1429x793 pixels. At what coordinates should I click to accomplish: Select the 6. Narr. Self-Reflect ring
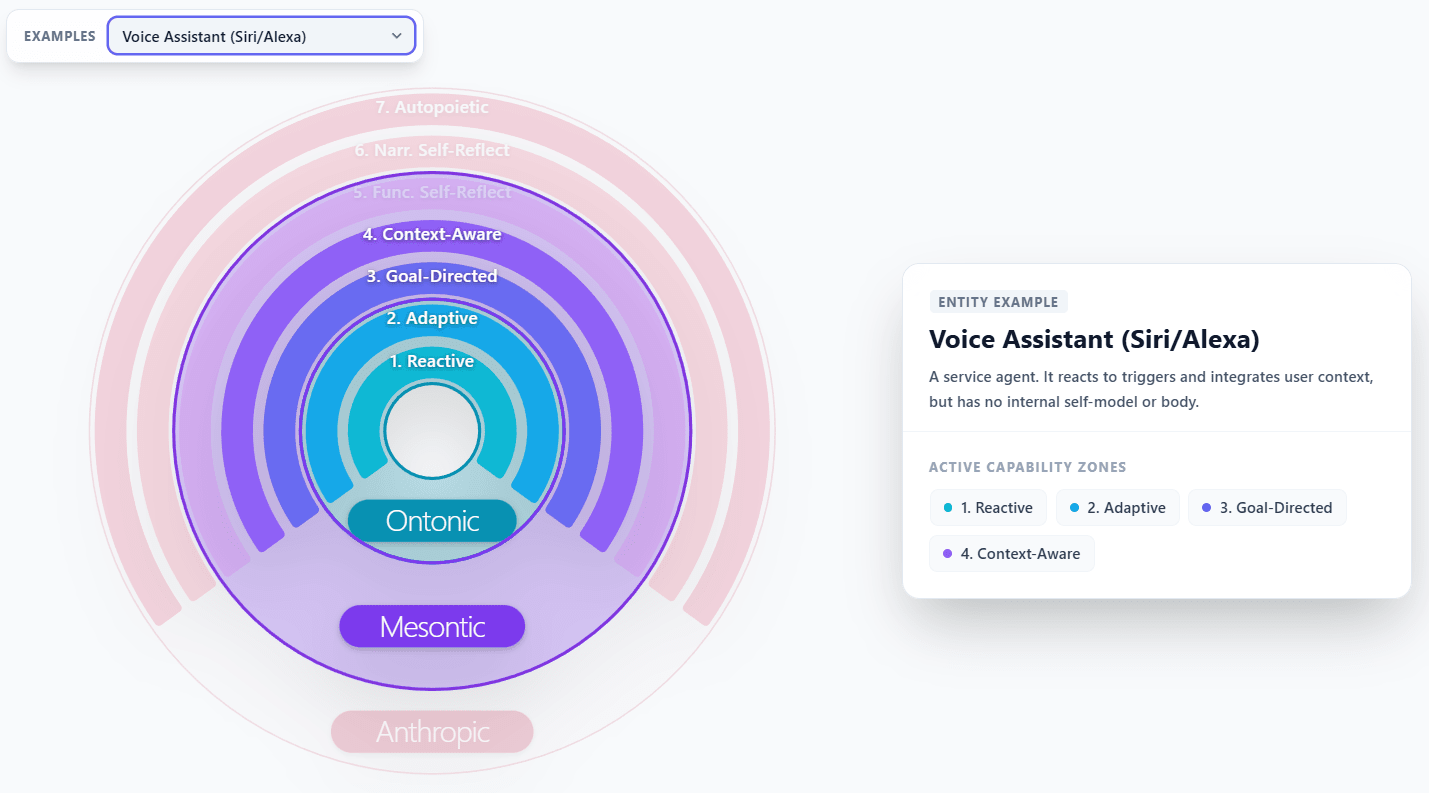tap(432, 150)
